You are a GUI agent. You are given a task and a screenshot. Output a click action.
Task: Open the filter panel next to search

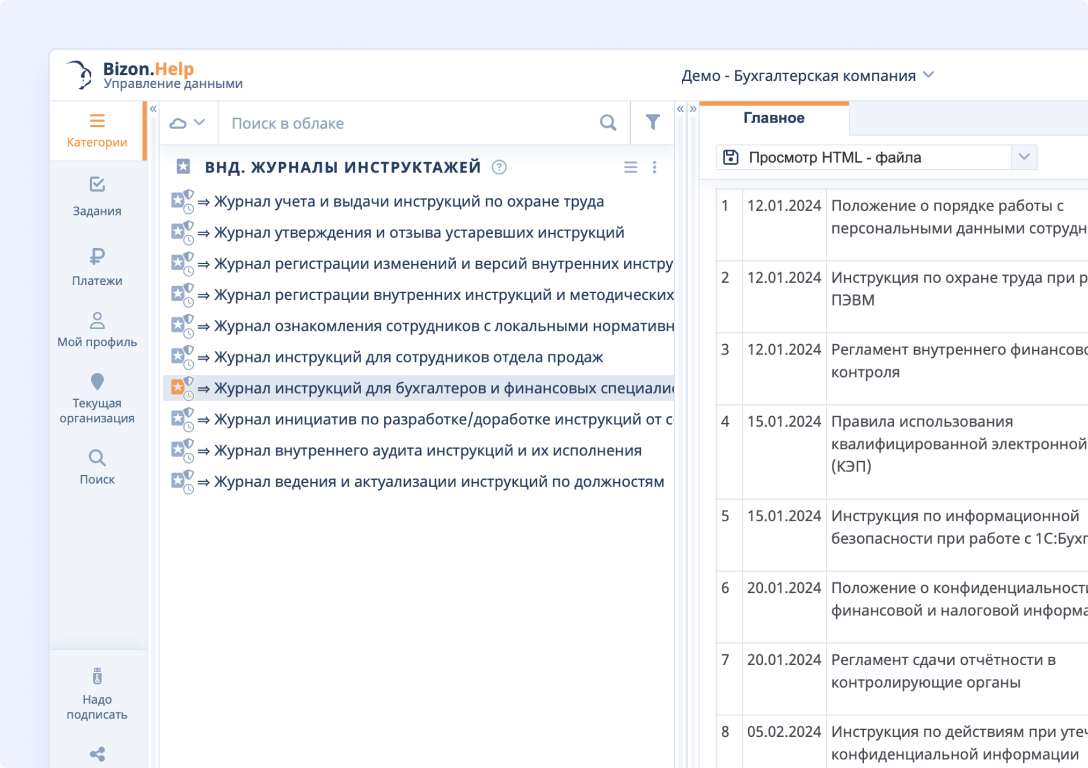653,121
